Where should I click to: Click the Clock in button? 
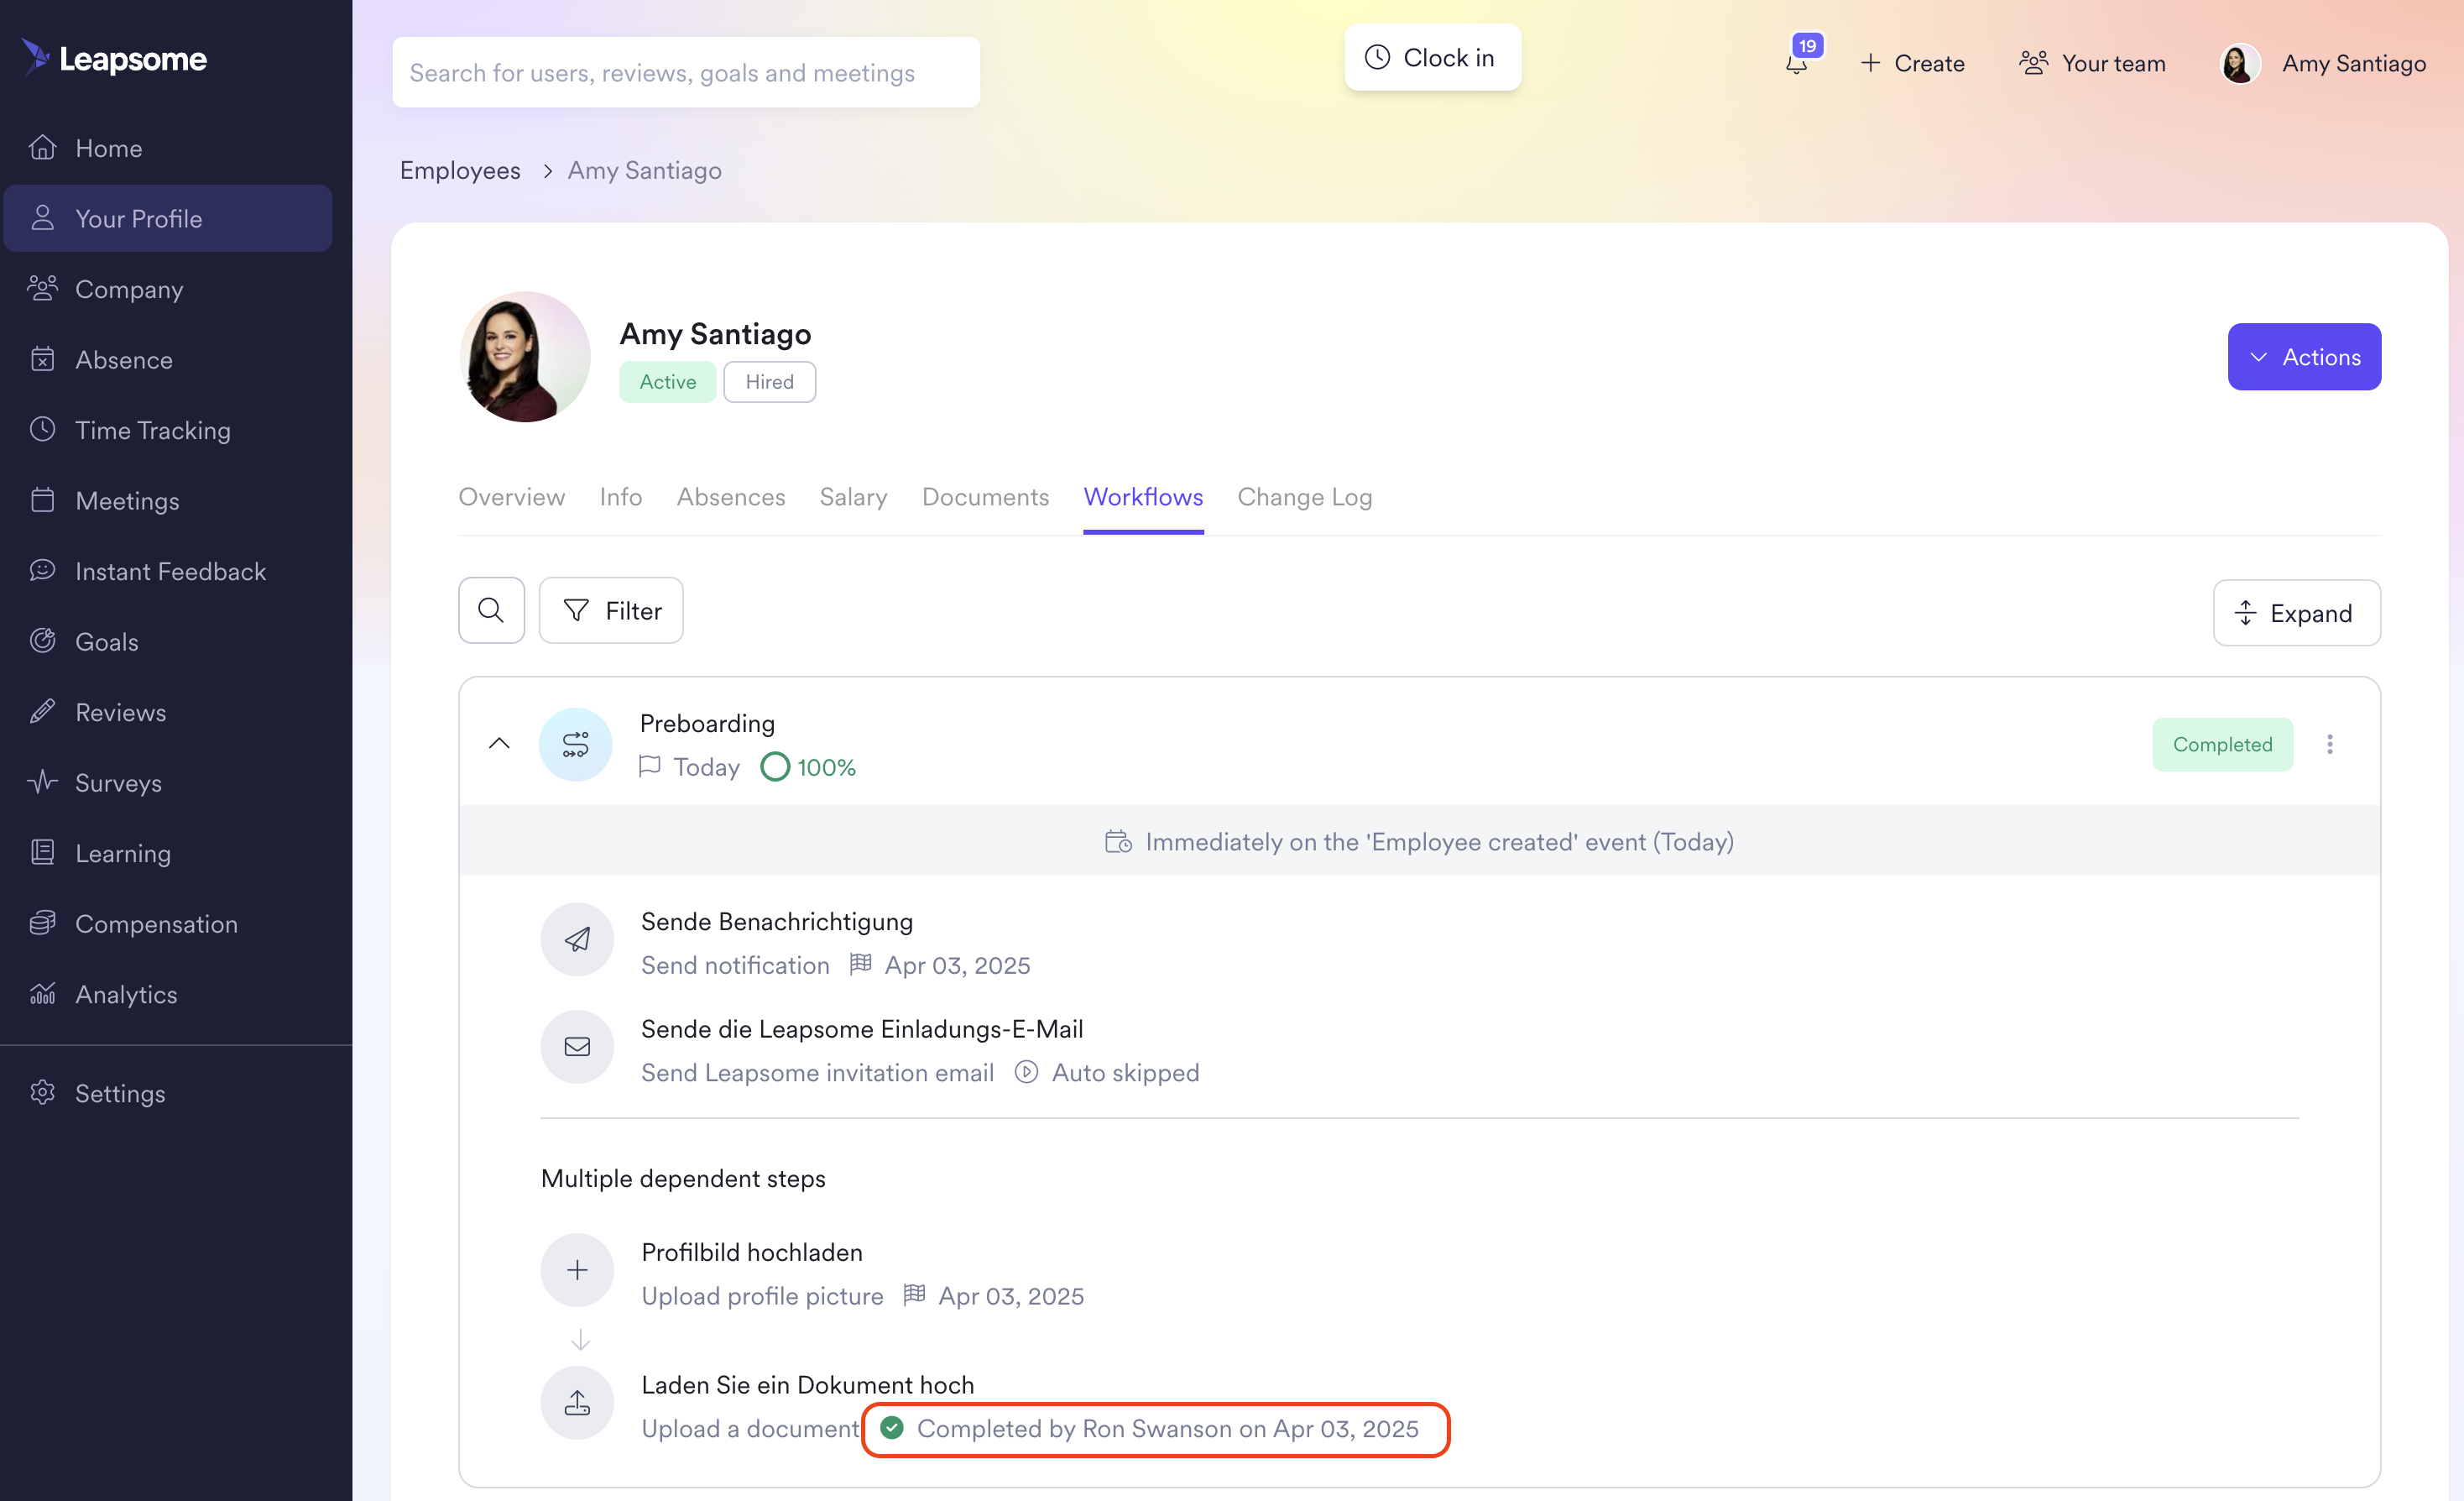click(1432, 57)
